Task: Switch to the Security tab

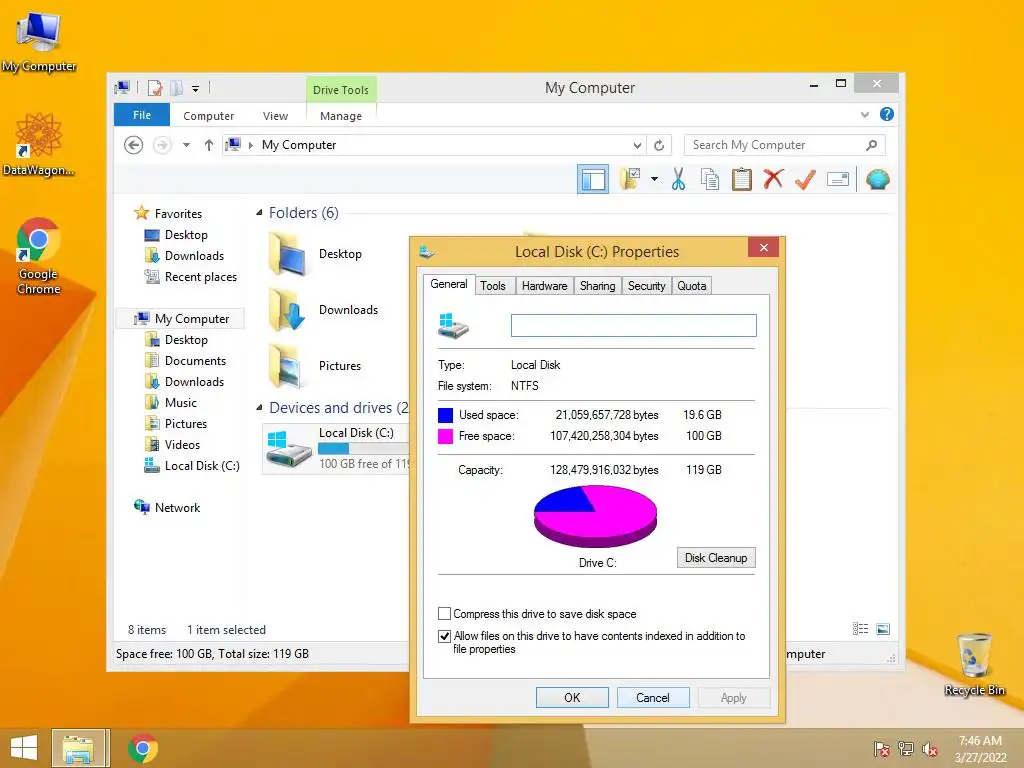Action: (x=647, y=286)
